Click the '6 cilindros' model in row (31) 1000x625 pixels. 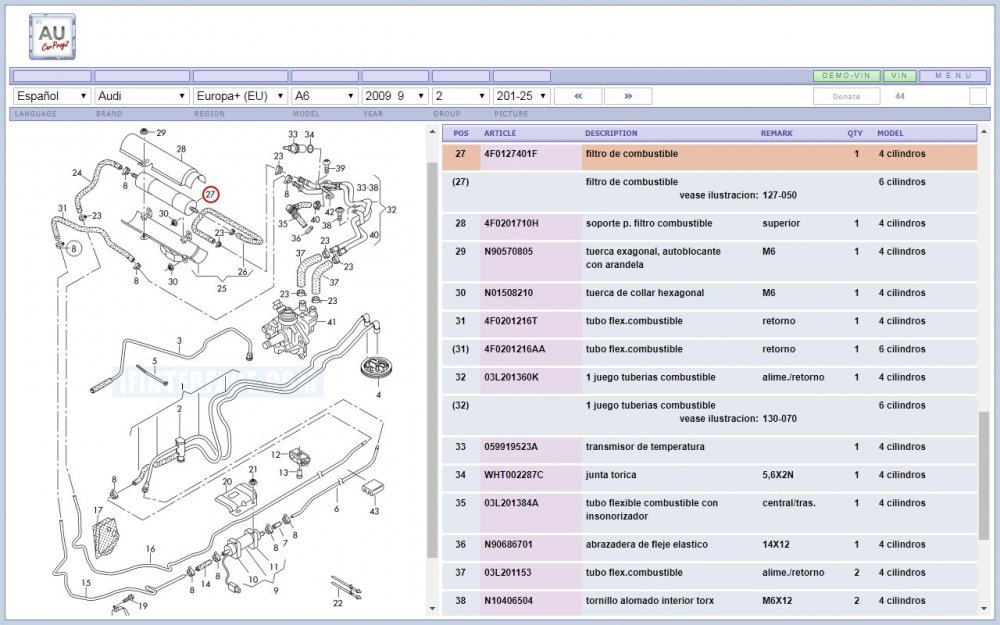[901, 349]
